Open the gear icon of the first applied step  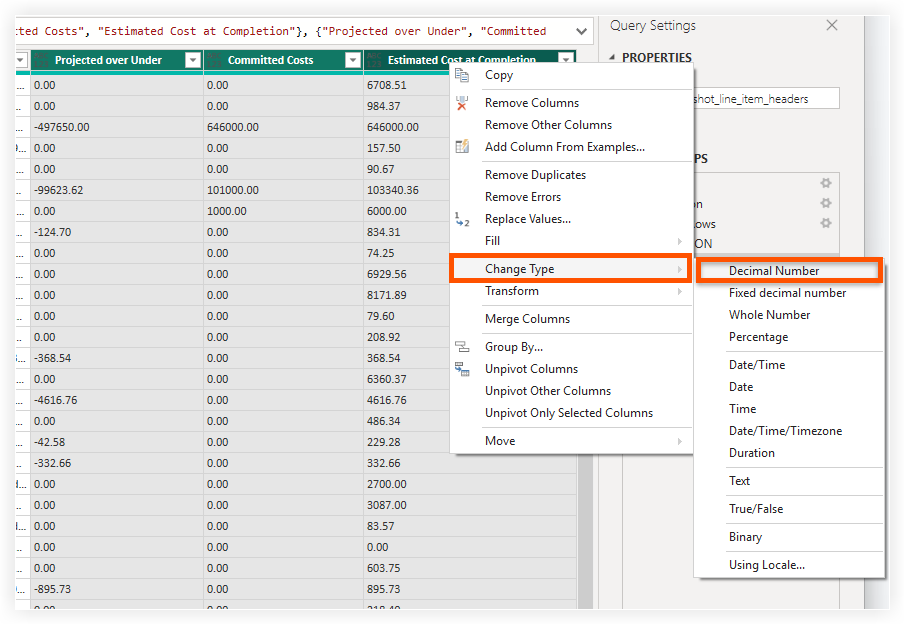[x=826, y=183]
